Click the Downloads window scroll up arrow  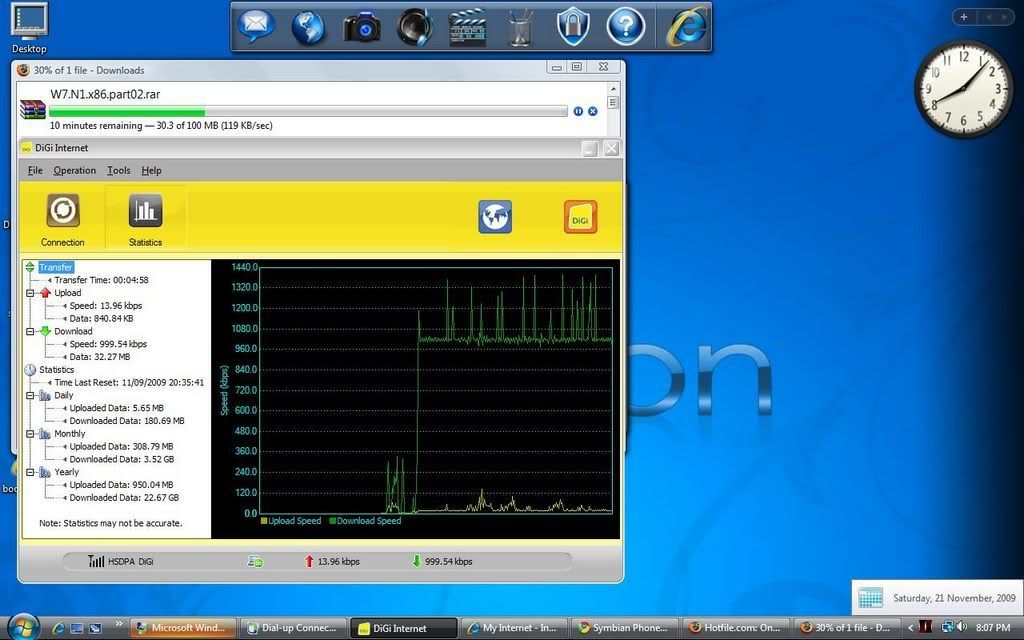(x=613, y=89)
